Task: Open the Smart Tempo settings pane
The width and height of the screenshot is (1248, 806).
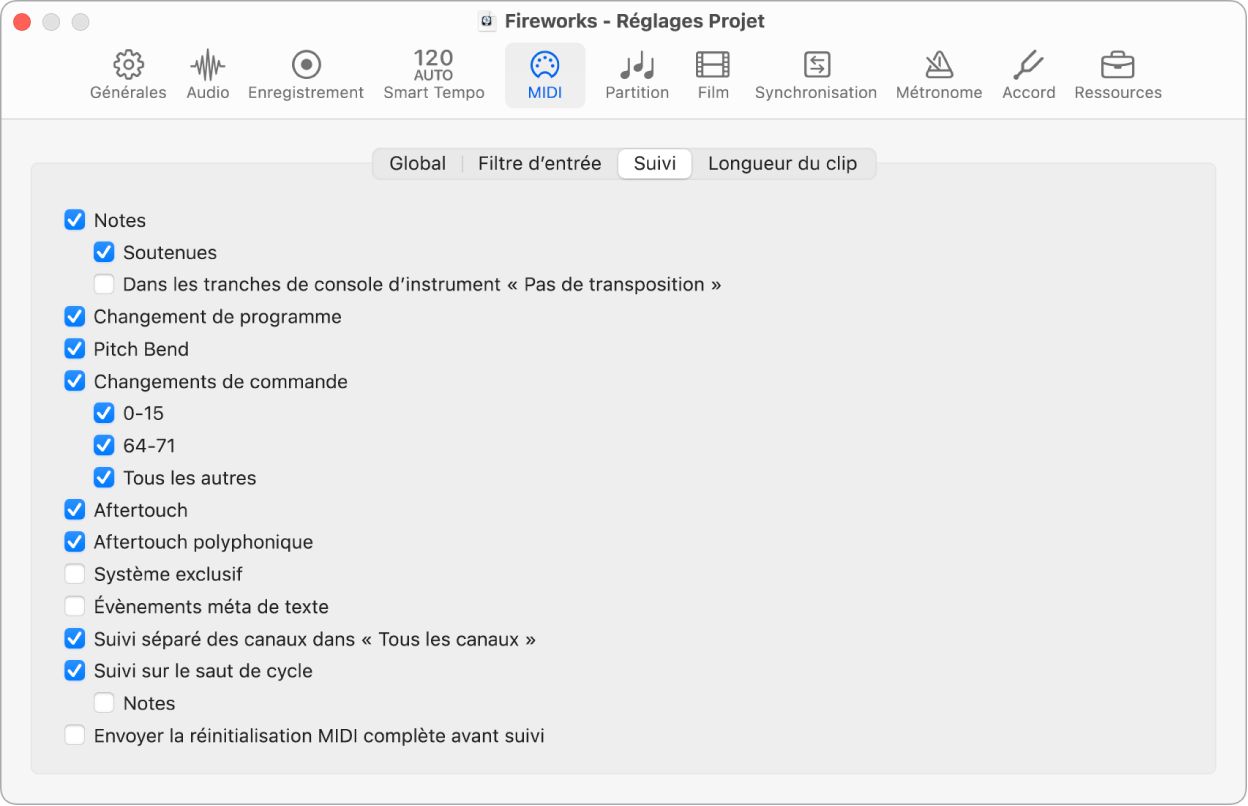Action: point(434,76)
